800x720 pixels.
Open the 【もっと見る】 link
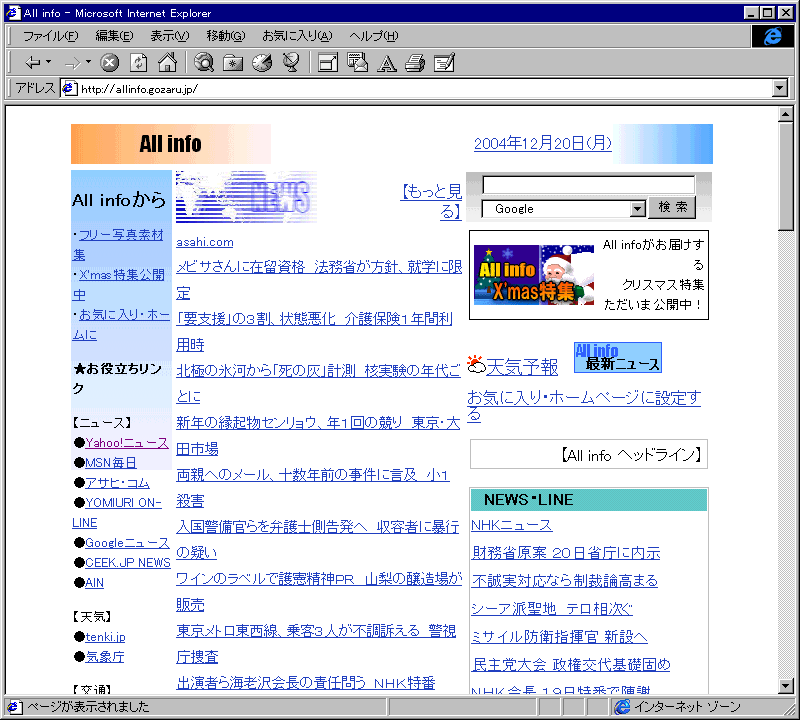click(x=432, y=201)
